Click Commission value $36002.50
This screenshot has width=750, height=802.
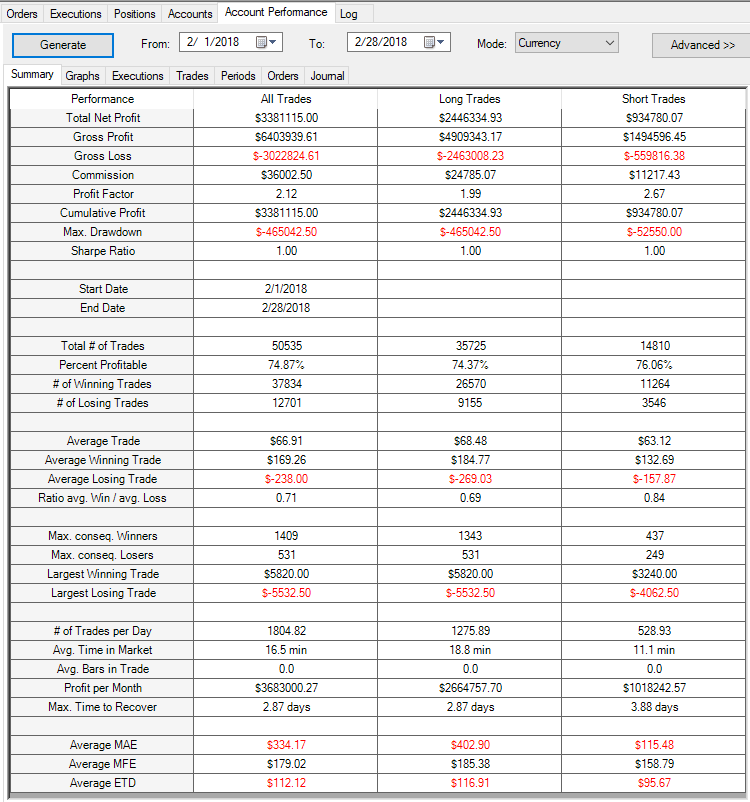pos(286,174)
